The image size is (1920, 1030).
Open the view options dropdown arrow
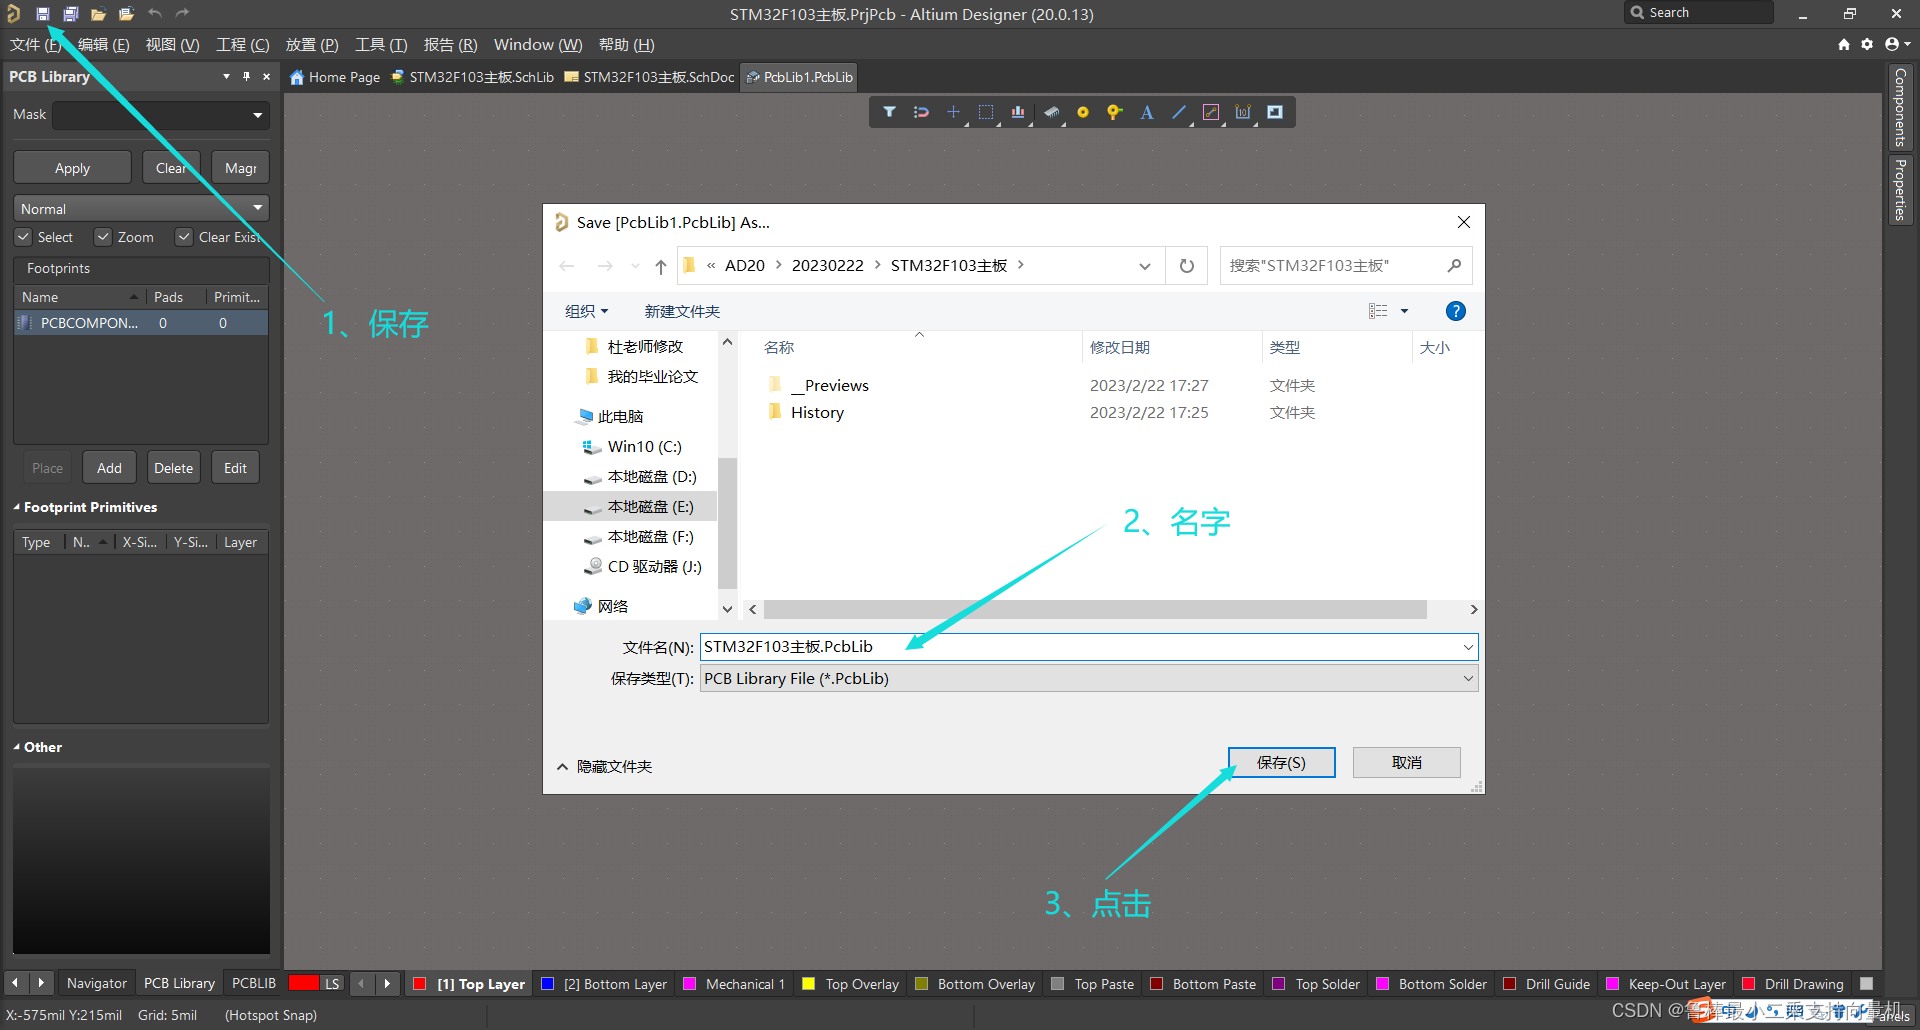tap(1404, 311)
